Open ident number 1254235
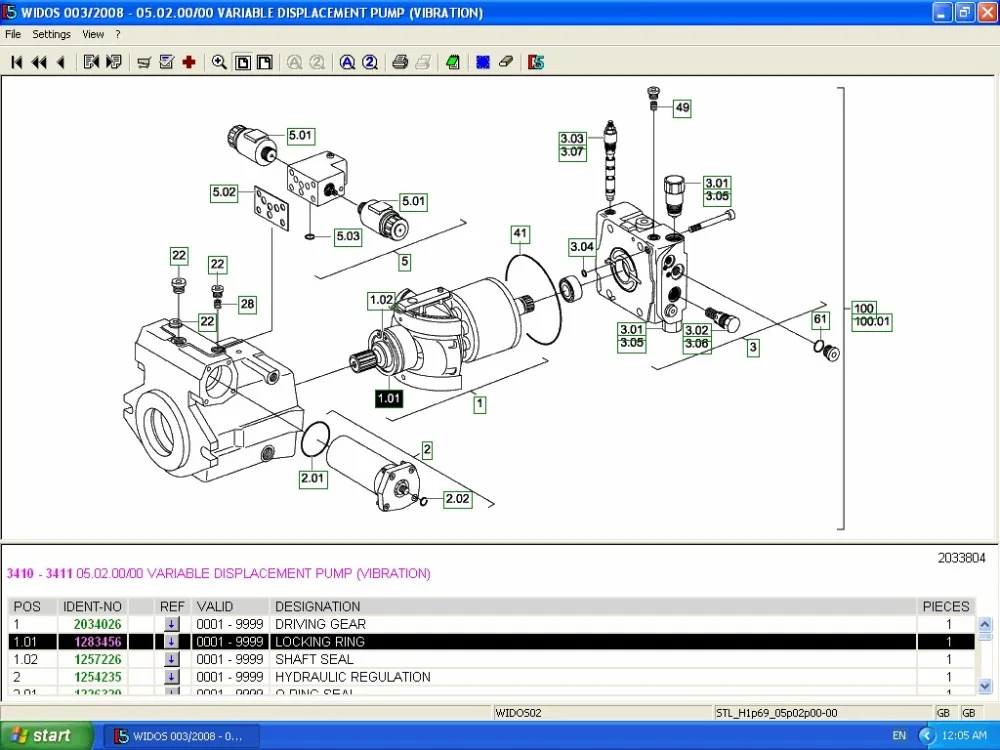Viewport: 1000px width, 750px height. (x=98, y=677)
